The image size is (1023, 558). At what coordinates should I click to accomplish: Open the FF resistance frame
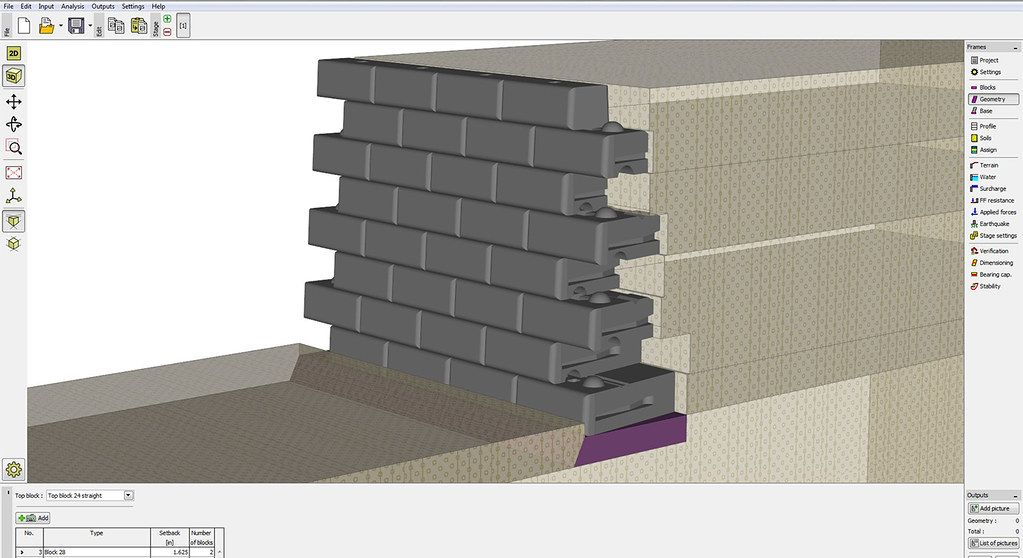(x=992, y=200)
